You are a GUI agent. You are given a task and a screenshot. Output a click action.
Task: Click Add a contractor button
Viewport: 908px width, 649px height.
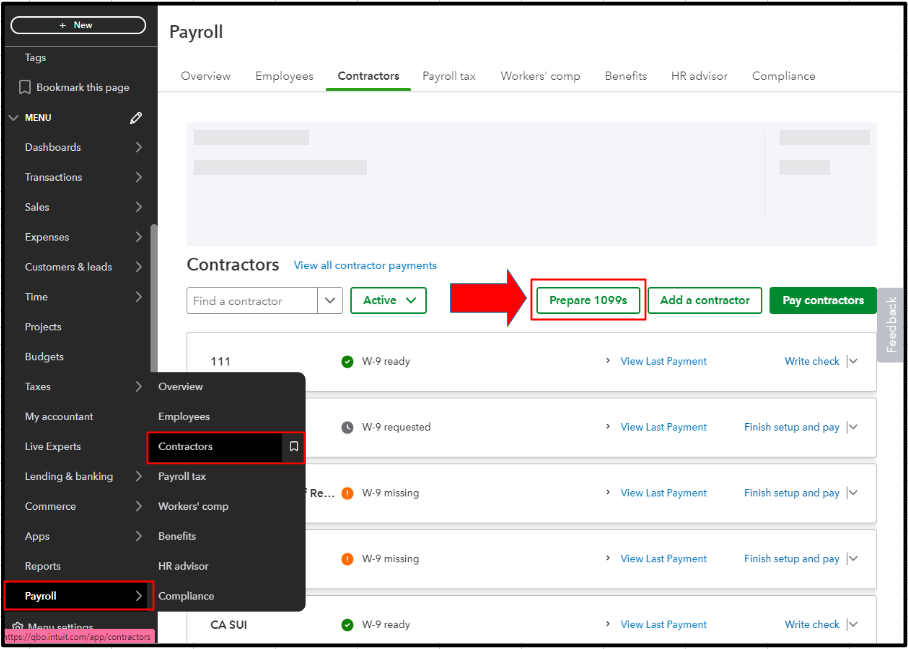(705, 300)
